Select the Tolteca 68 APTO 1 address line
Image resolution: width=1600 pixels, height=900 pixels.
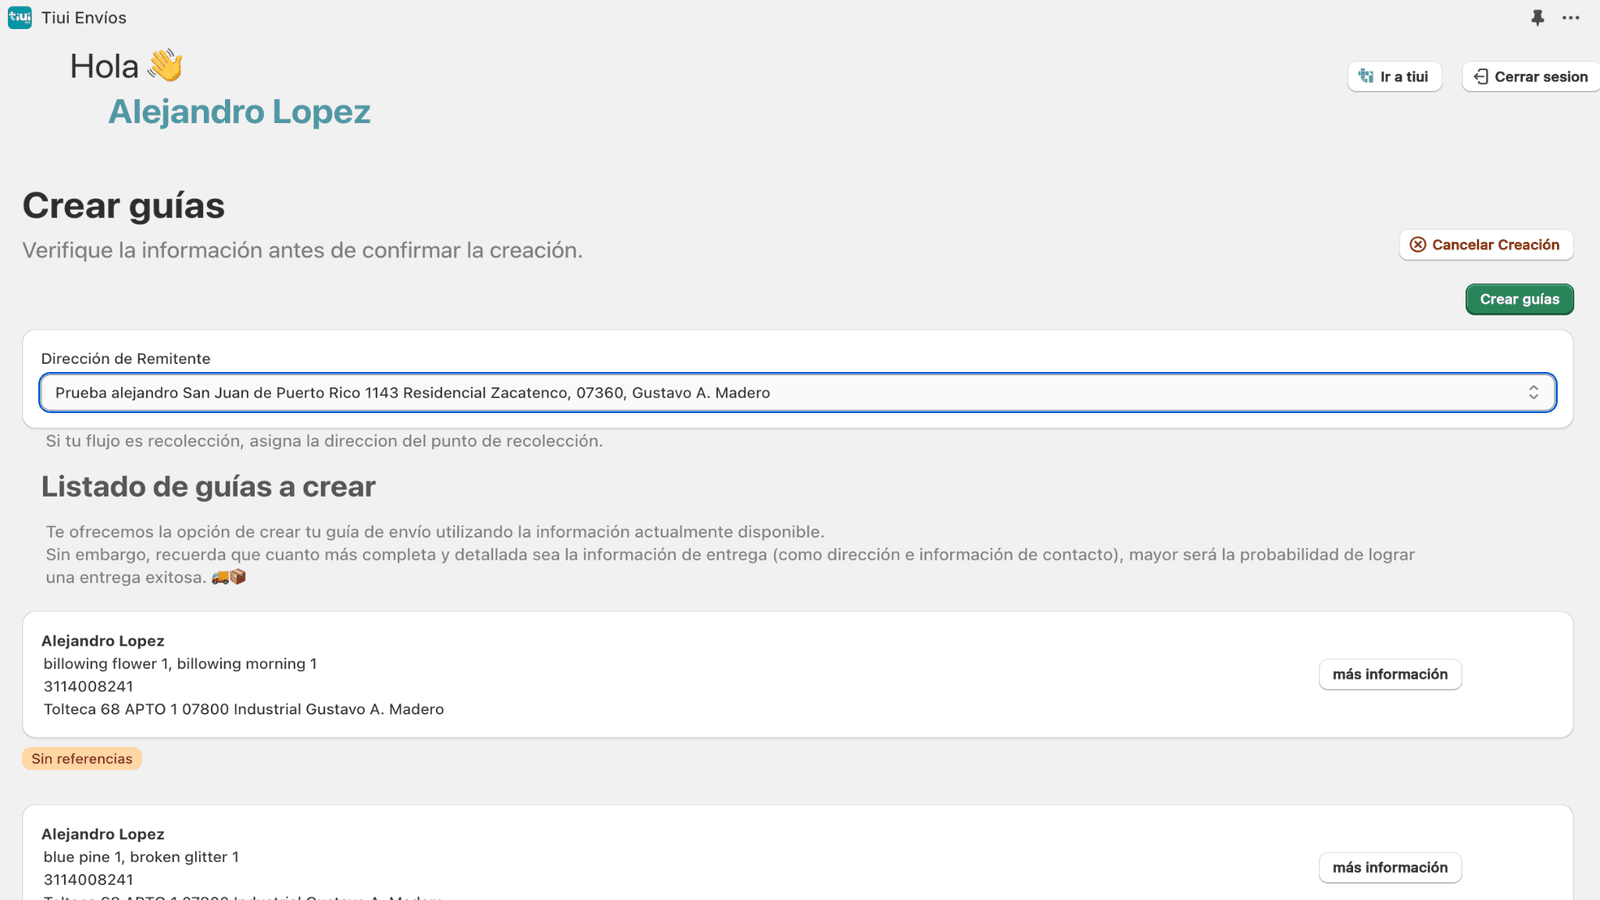point(243,709)
